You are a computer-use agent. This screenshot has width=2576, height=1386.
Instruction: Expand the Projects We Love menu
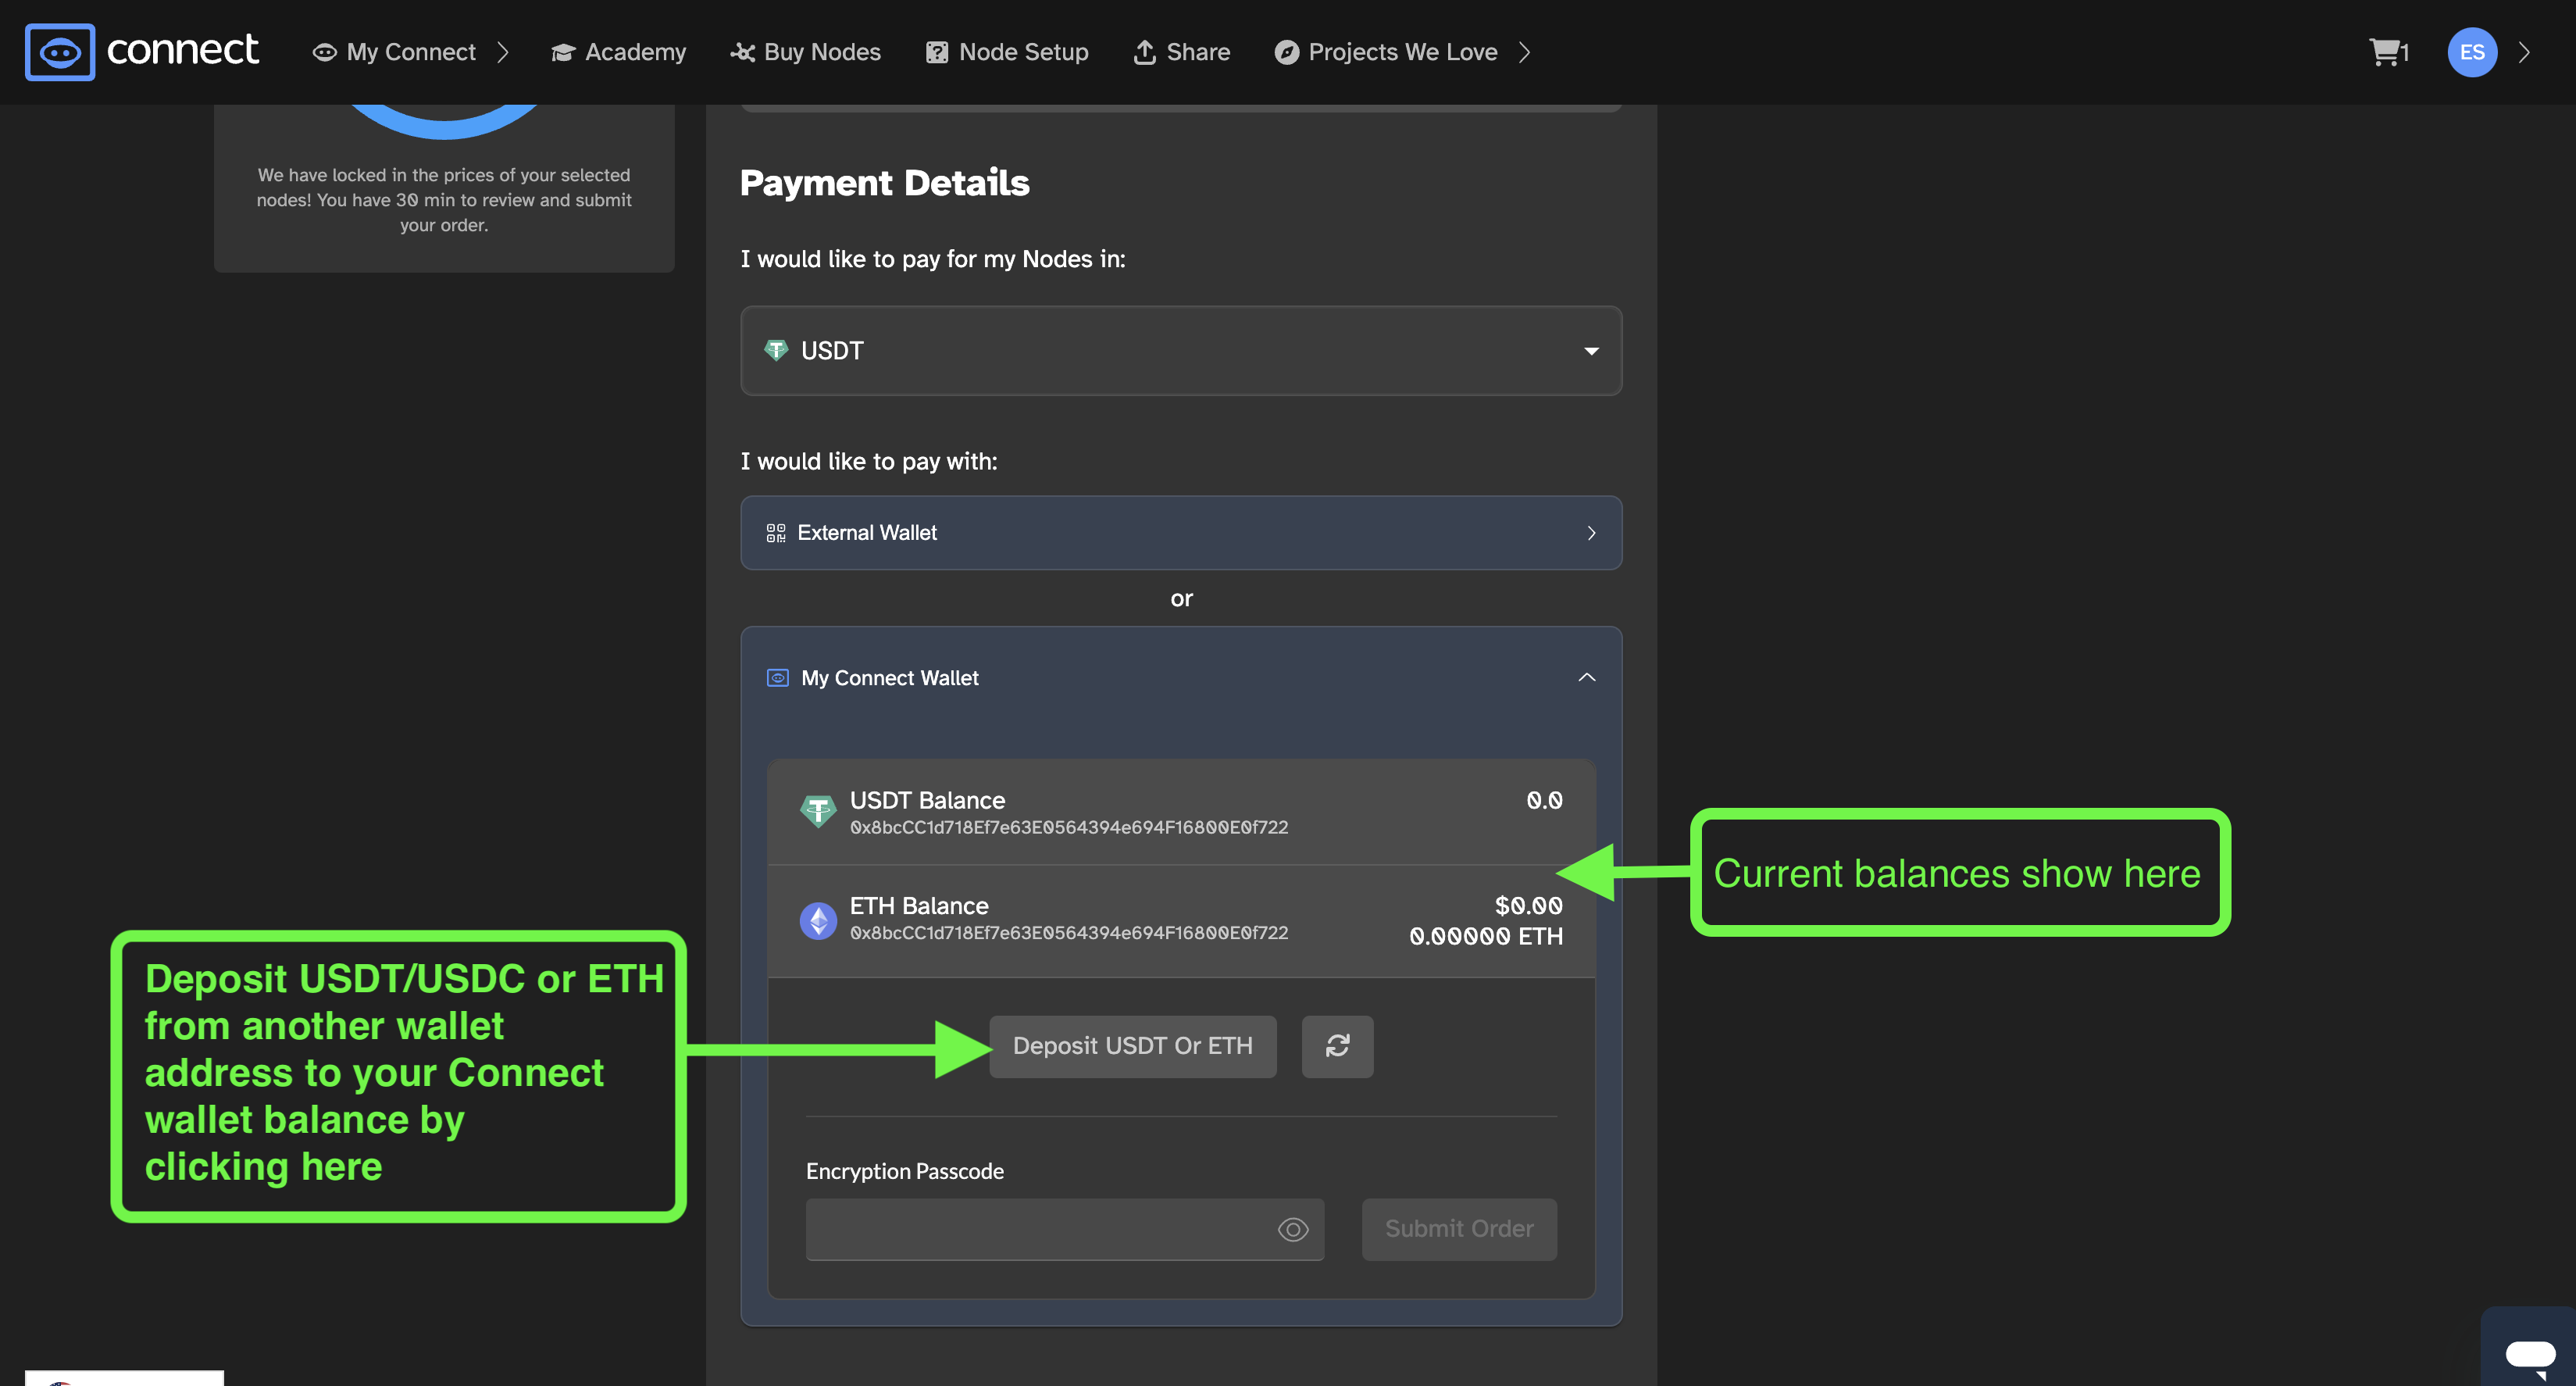[1402, 52]
